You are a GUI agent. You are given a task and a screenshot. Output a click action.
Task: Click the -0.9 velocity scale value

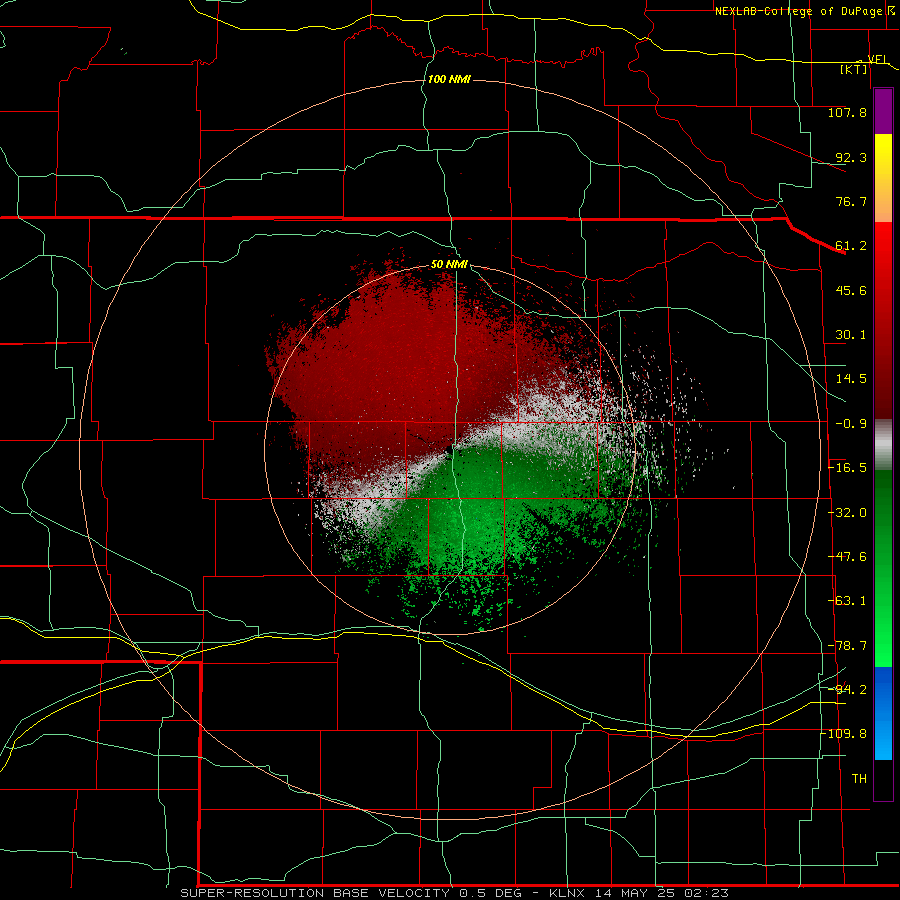point(851,424)
